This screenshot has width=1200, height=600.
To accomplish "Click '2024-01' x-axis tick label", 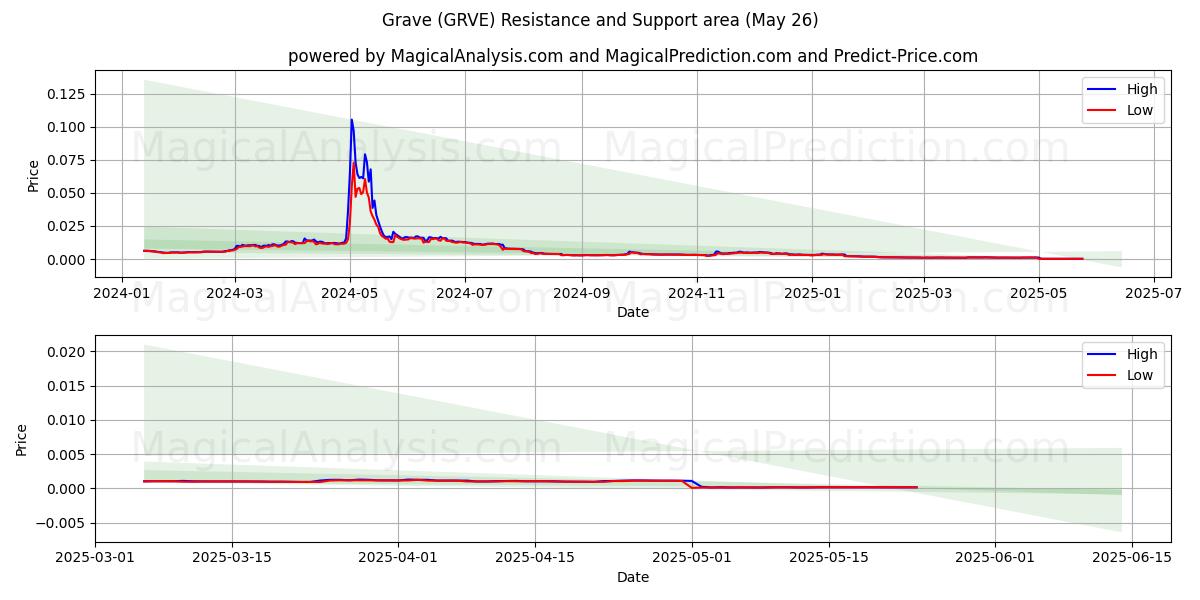I will click(x=122, y=294).
